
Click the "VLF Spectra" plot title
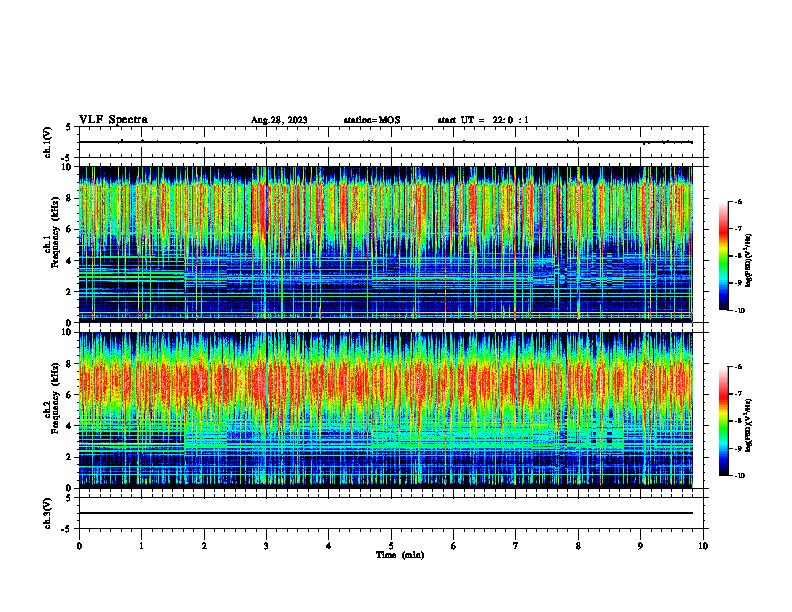coord(113,120)
